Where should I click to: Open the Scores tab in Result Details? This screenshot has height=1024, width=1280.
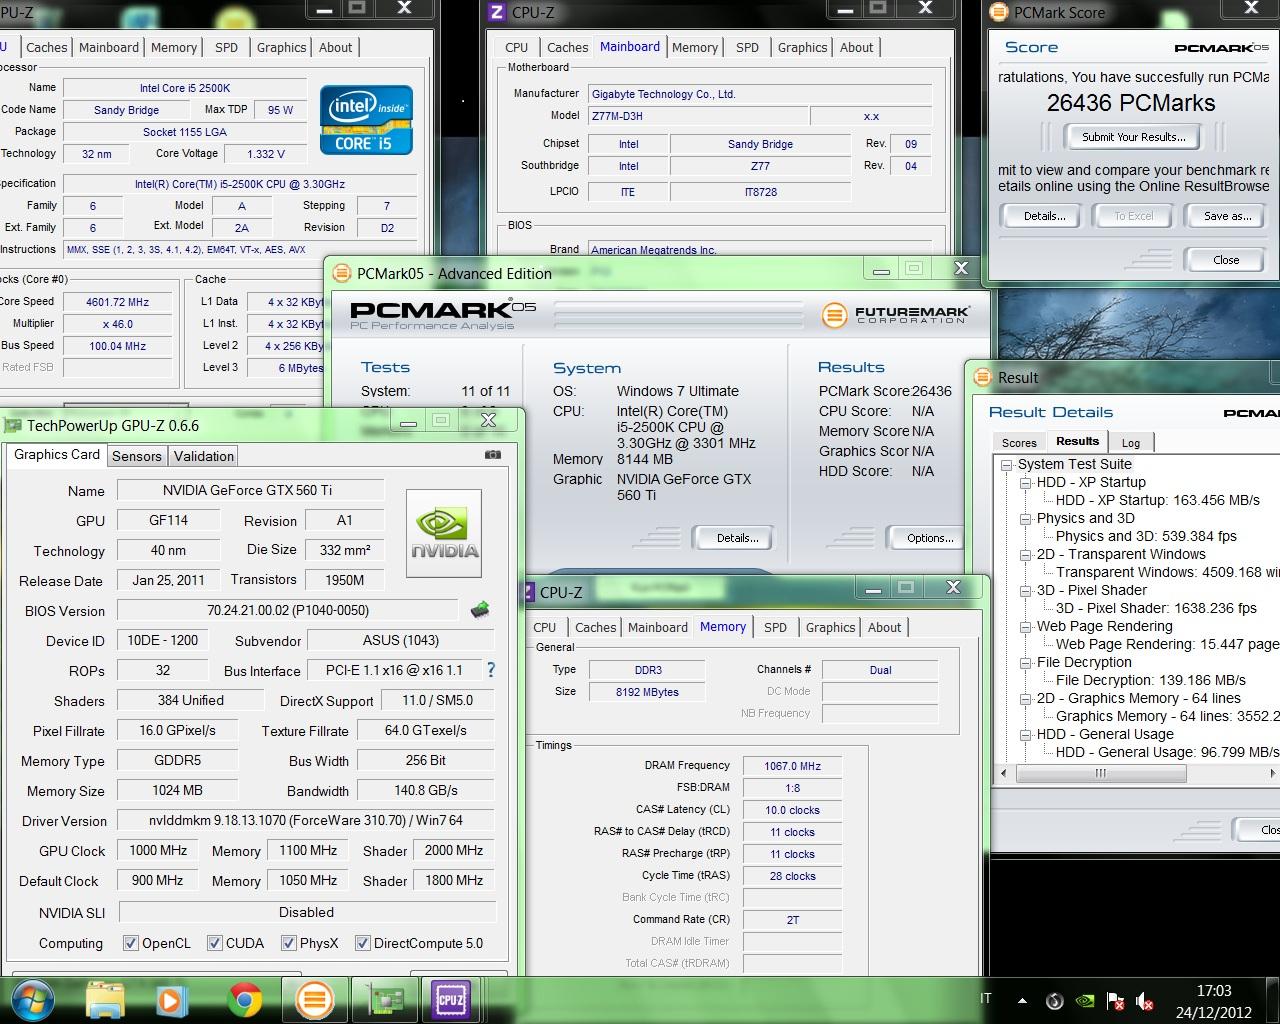[1019, 443]
